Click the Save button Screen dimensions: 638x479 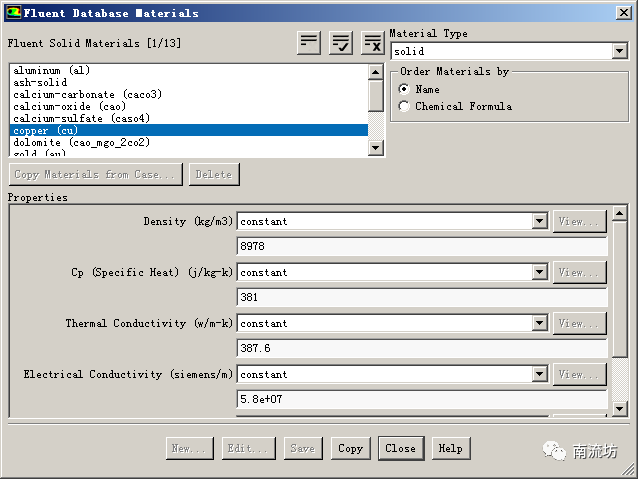coord(303,448)
